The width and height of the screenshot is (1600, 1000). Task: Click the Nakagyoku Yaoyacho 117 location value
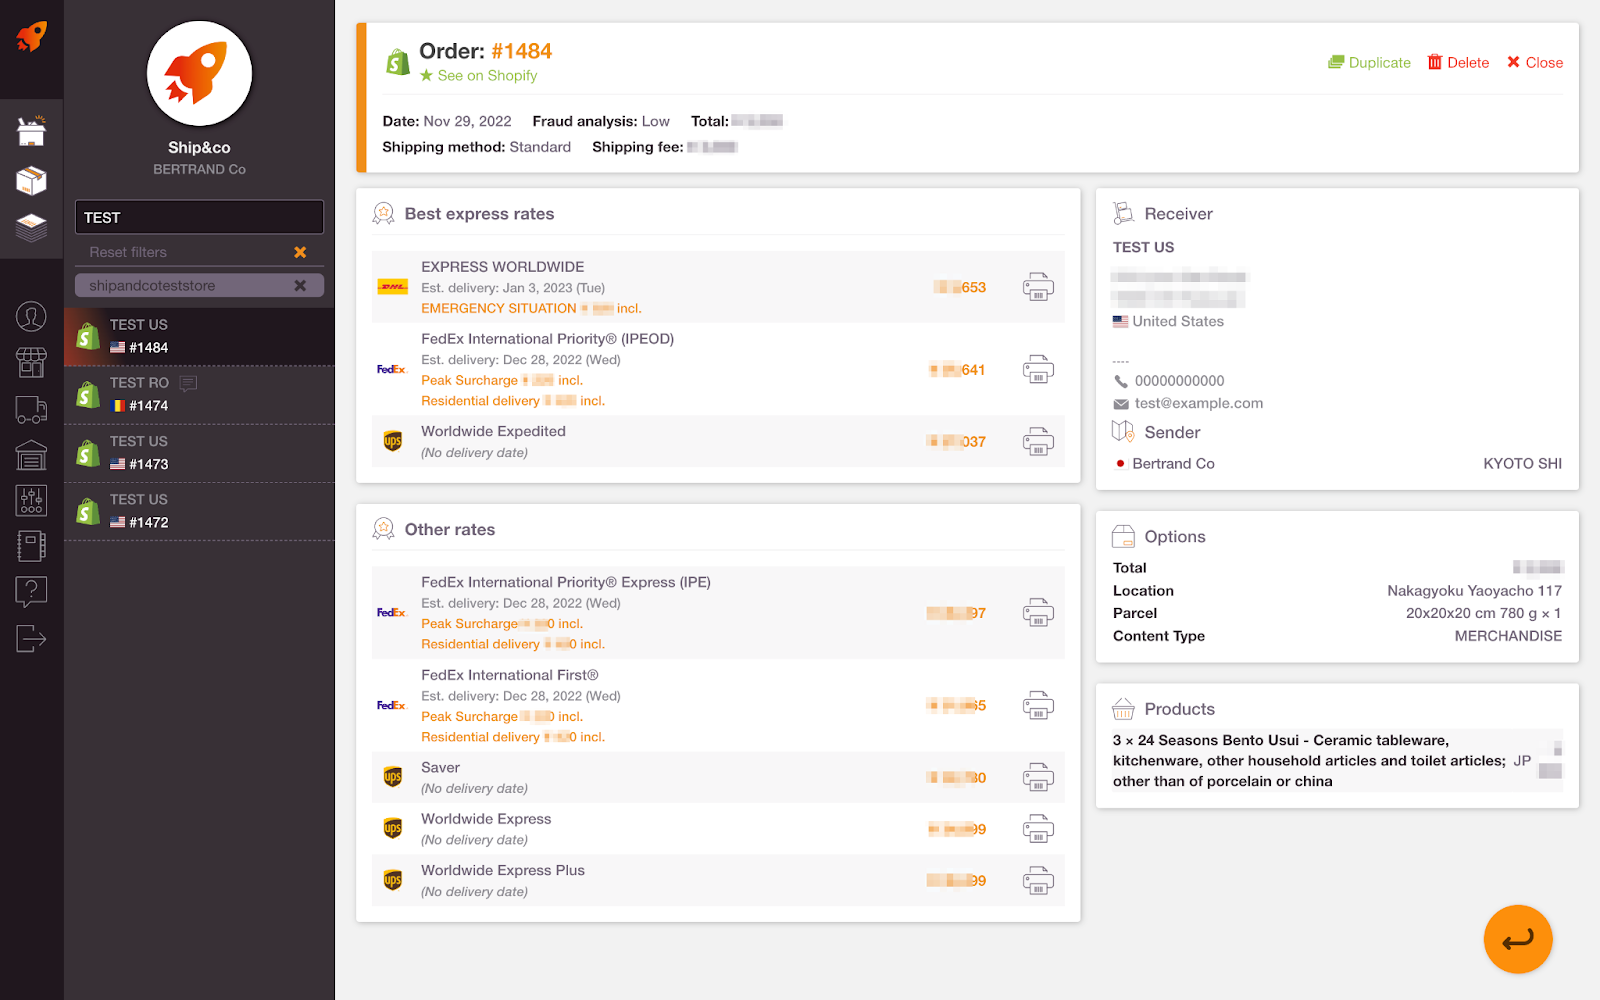(x=1474, y=591)
